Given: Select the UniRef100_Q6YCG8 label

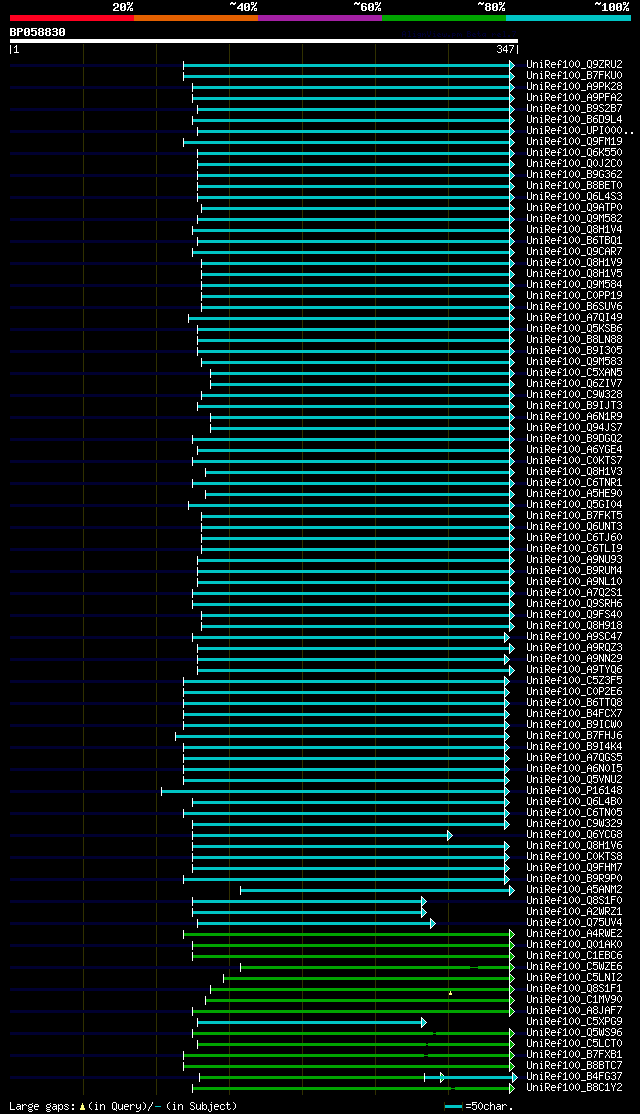Looking at the screenshot, I should (x=574, y=835).
